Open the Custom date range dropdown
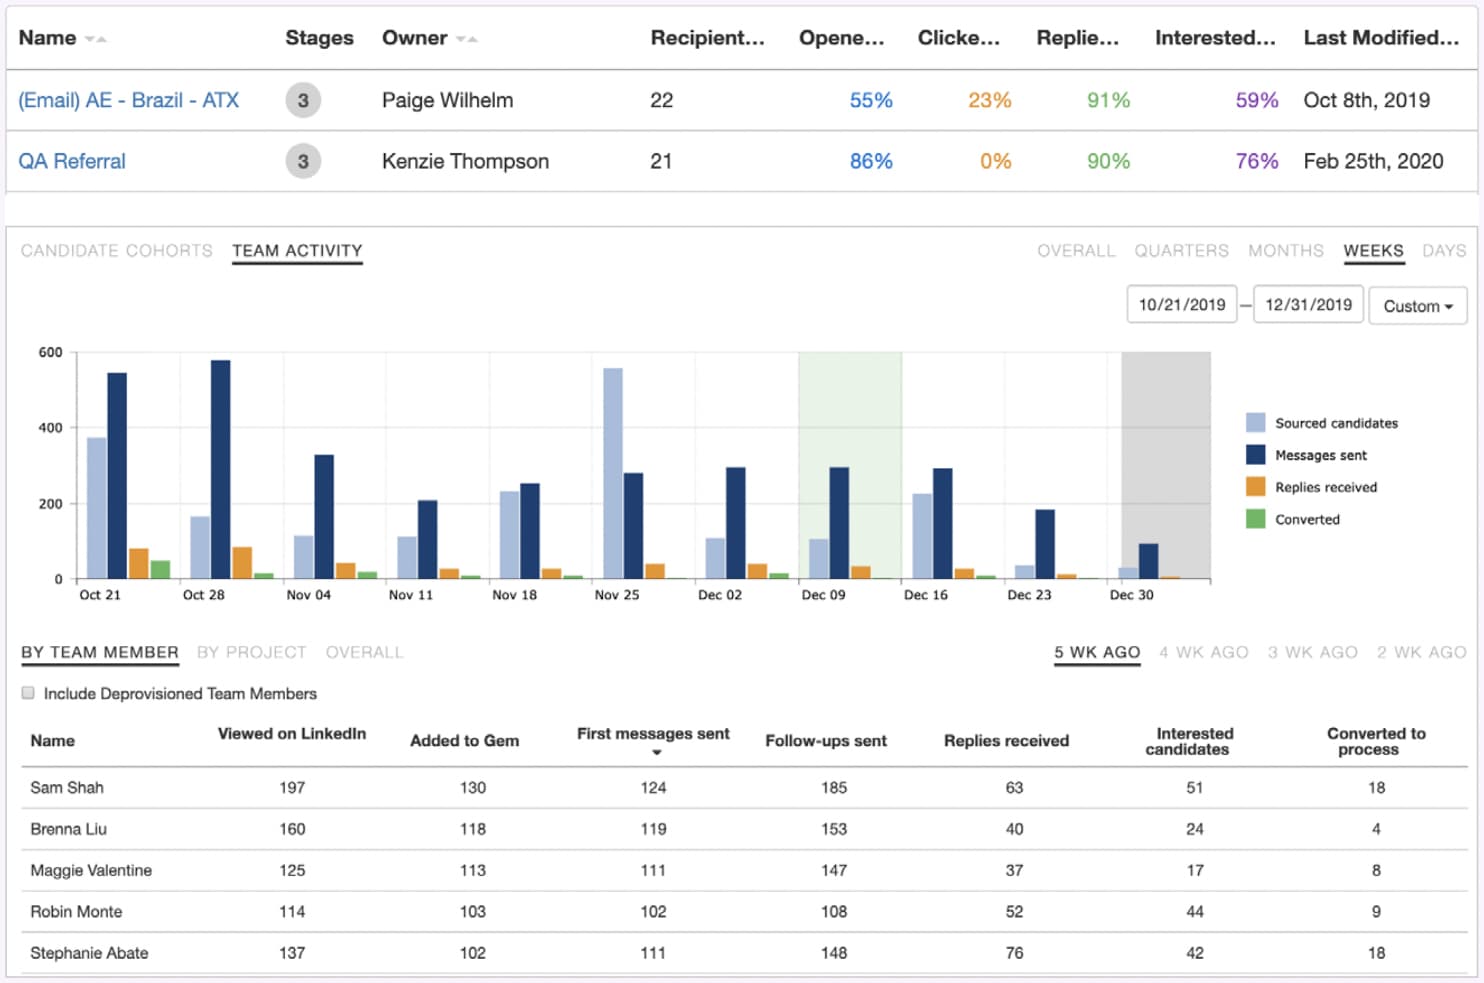The width and height of the screenshot is (1484, 983). [x=1417, y=305]
